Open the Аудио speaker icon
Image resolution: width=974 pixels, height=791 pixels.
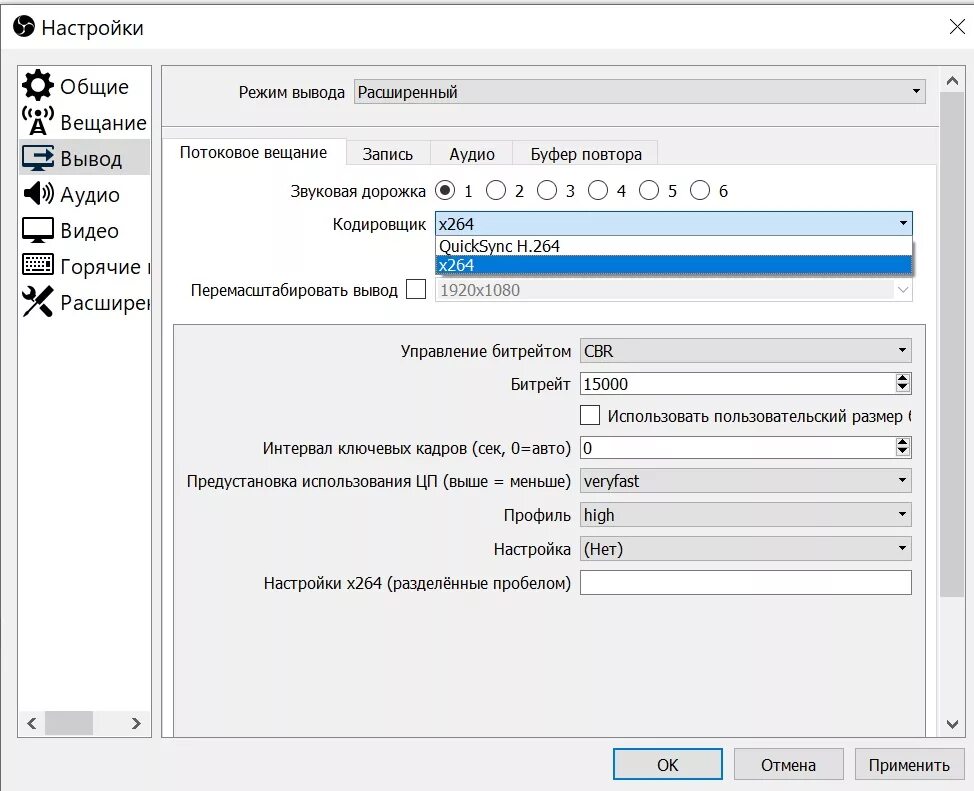pyautogui.click(x=38, y=194)
